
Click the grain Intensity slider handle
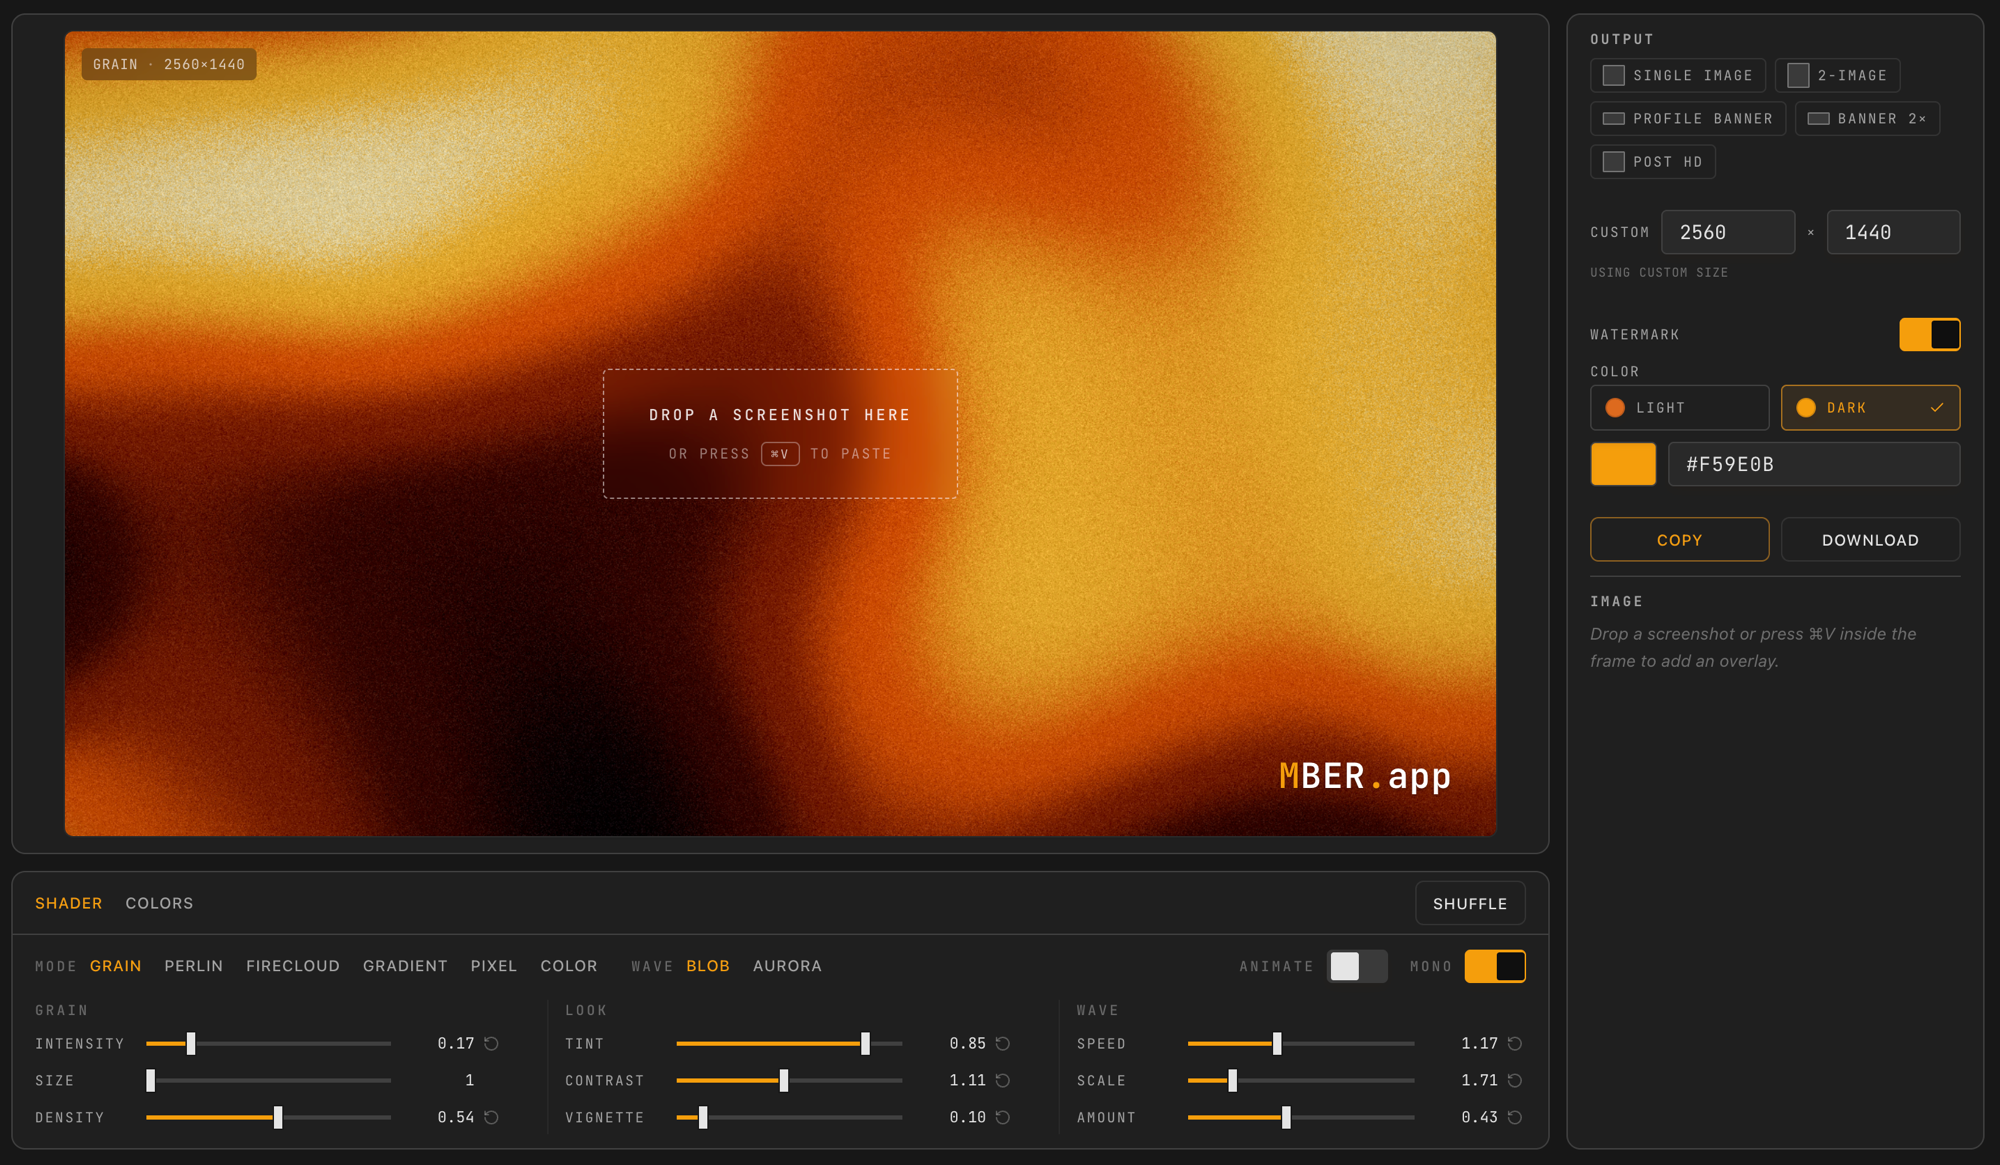191,1043
